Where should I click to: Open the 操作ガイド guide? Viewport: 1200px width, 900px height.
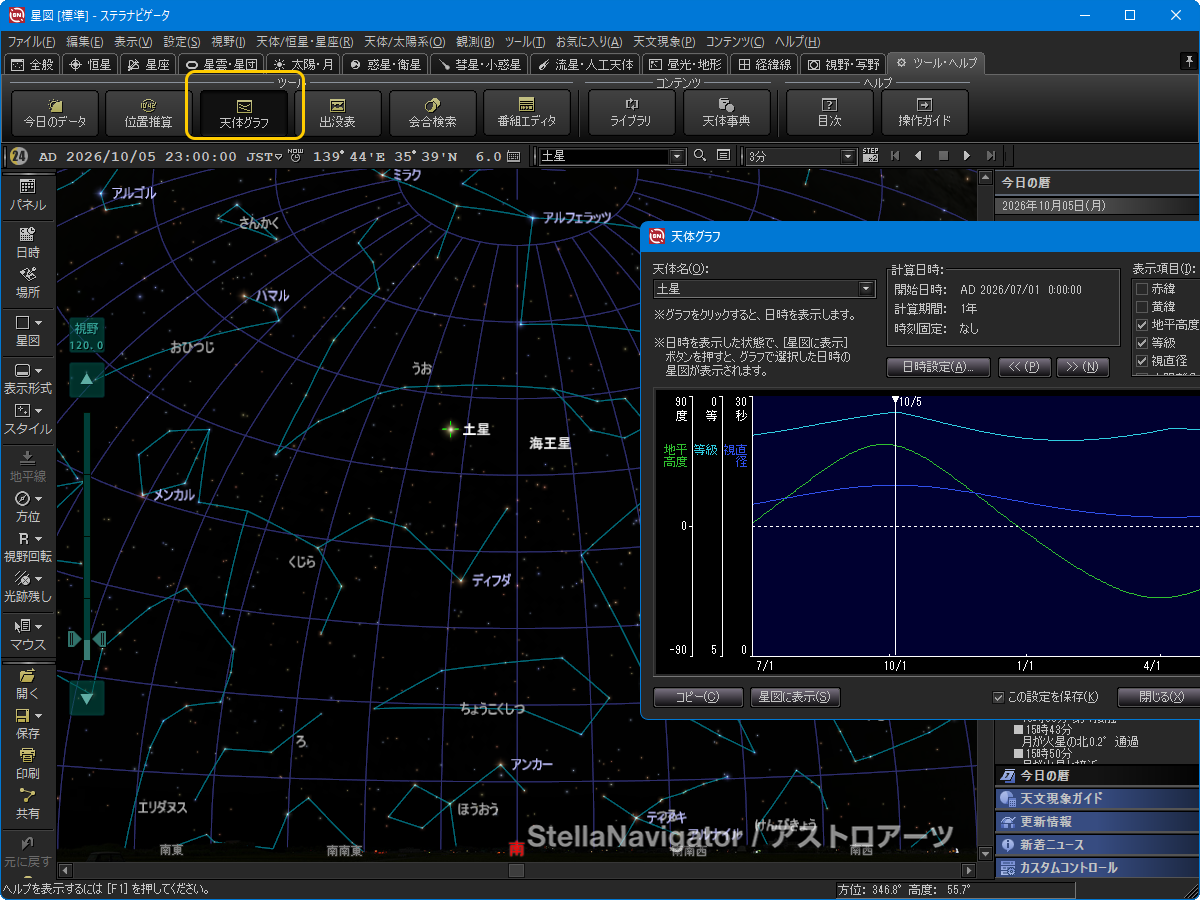924,113
